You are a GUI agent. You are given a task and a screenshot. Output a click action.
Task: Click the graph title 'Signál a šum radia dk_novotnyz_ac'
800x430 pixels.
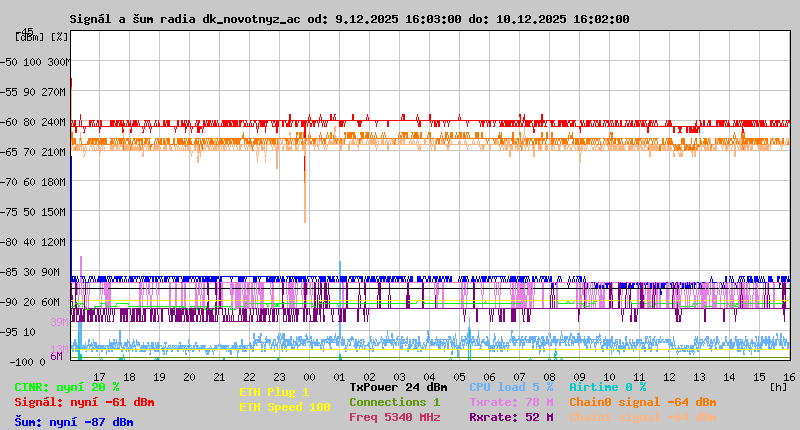(x=185, y=19)
